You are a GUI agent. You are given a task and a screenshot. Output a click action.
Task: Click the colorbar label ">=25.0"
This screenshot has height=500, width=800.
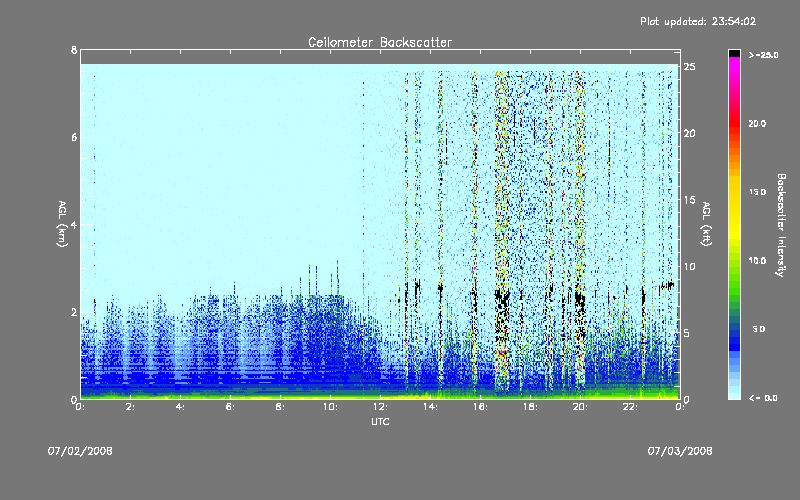[x=763, y=55]
